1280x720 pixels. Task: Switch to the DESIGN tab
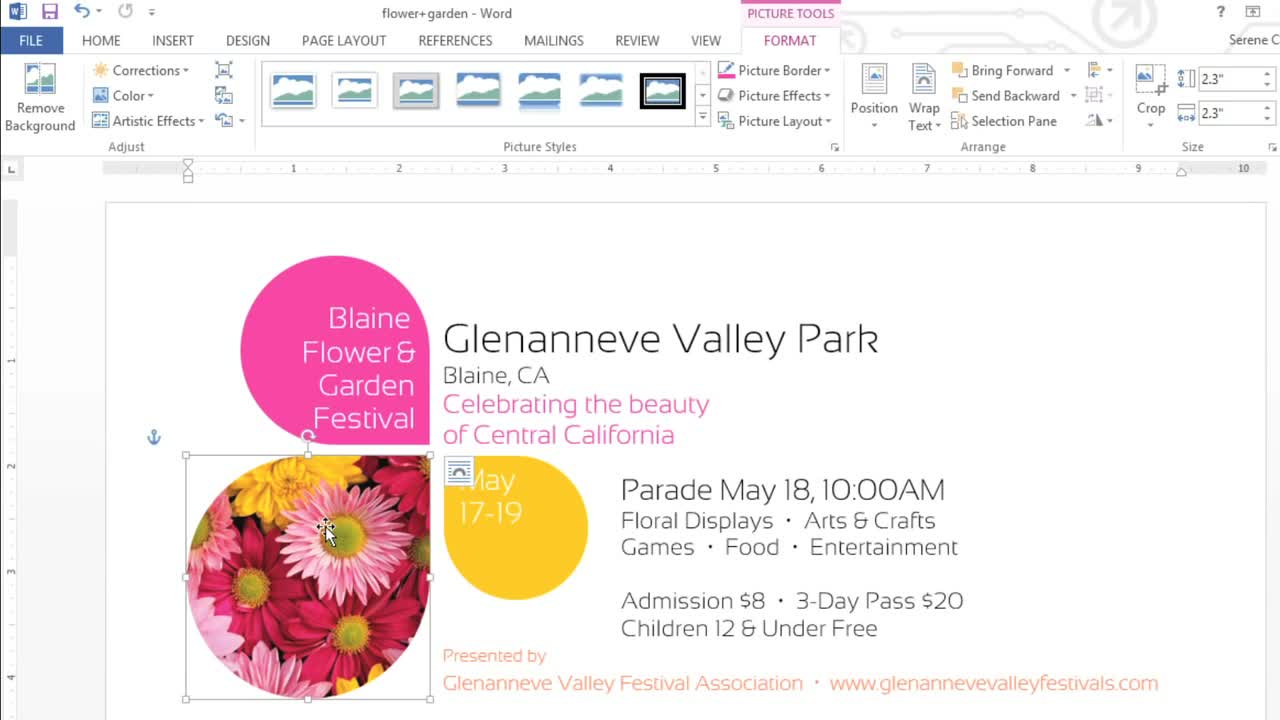pos(248,41)
